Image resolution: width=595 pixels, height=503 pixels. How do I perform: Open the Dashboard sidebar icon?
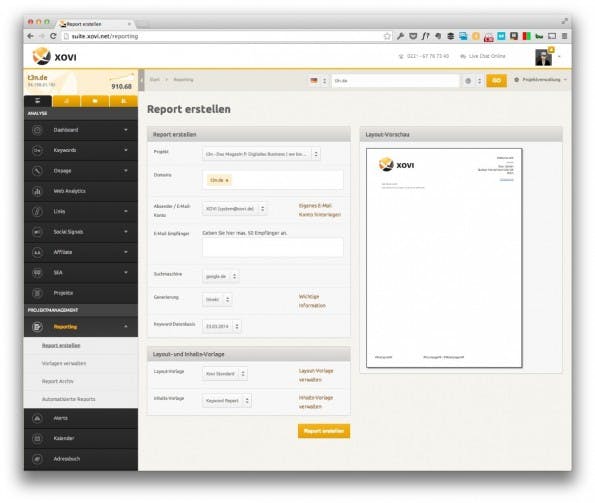click(37, 130)
